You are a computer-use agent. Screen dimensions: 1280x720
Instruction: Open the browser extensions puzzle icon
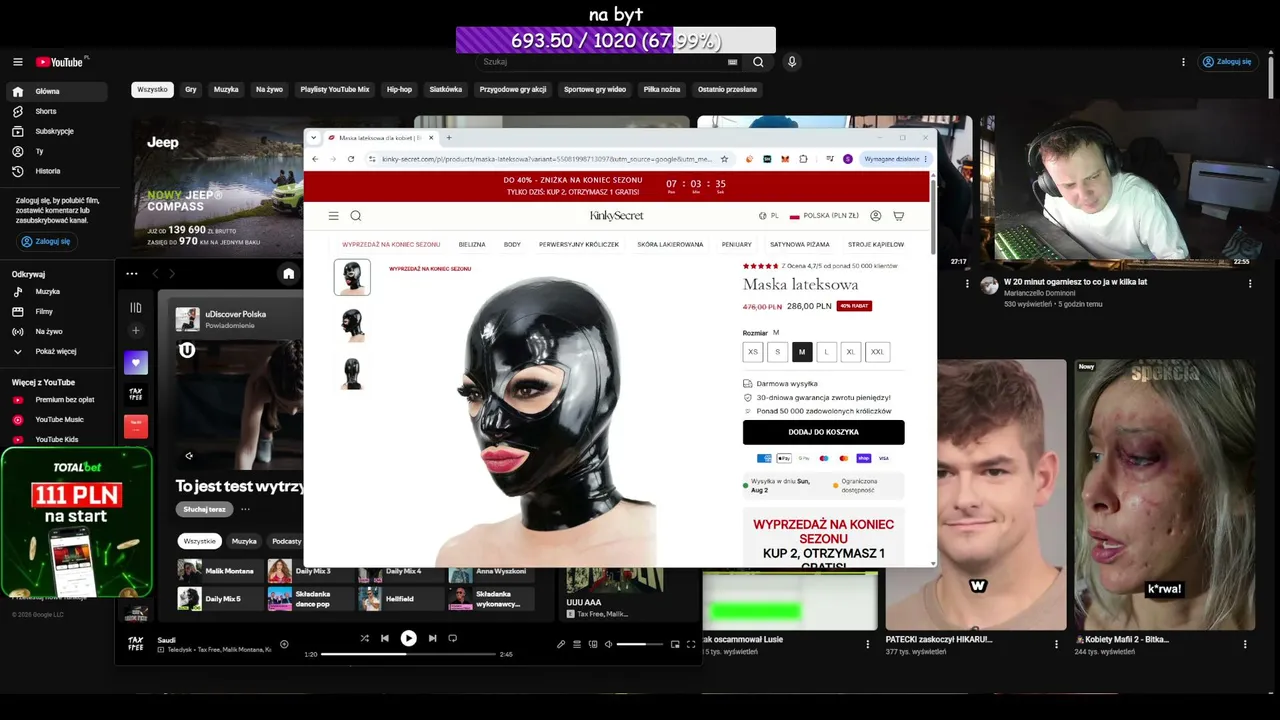pyautogui.click(x=803, y=159)
